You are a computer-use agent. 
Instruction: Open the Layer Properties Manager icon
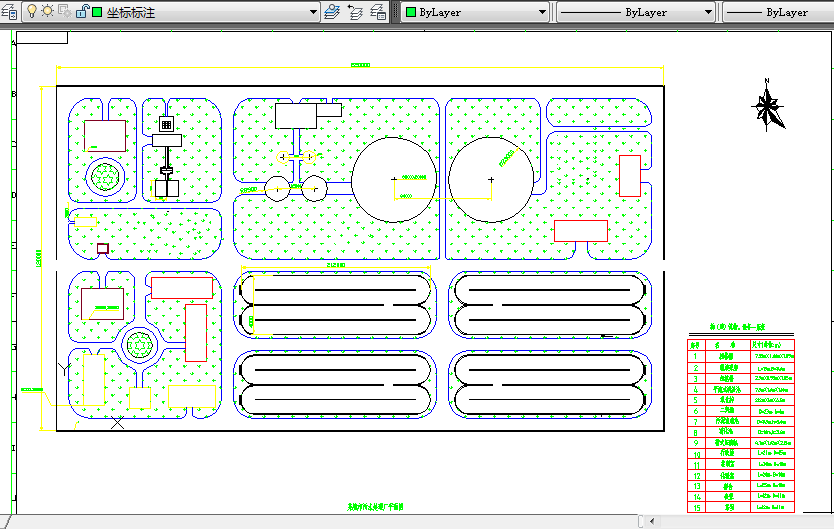tap(8, 12)
